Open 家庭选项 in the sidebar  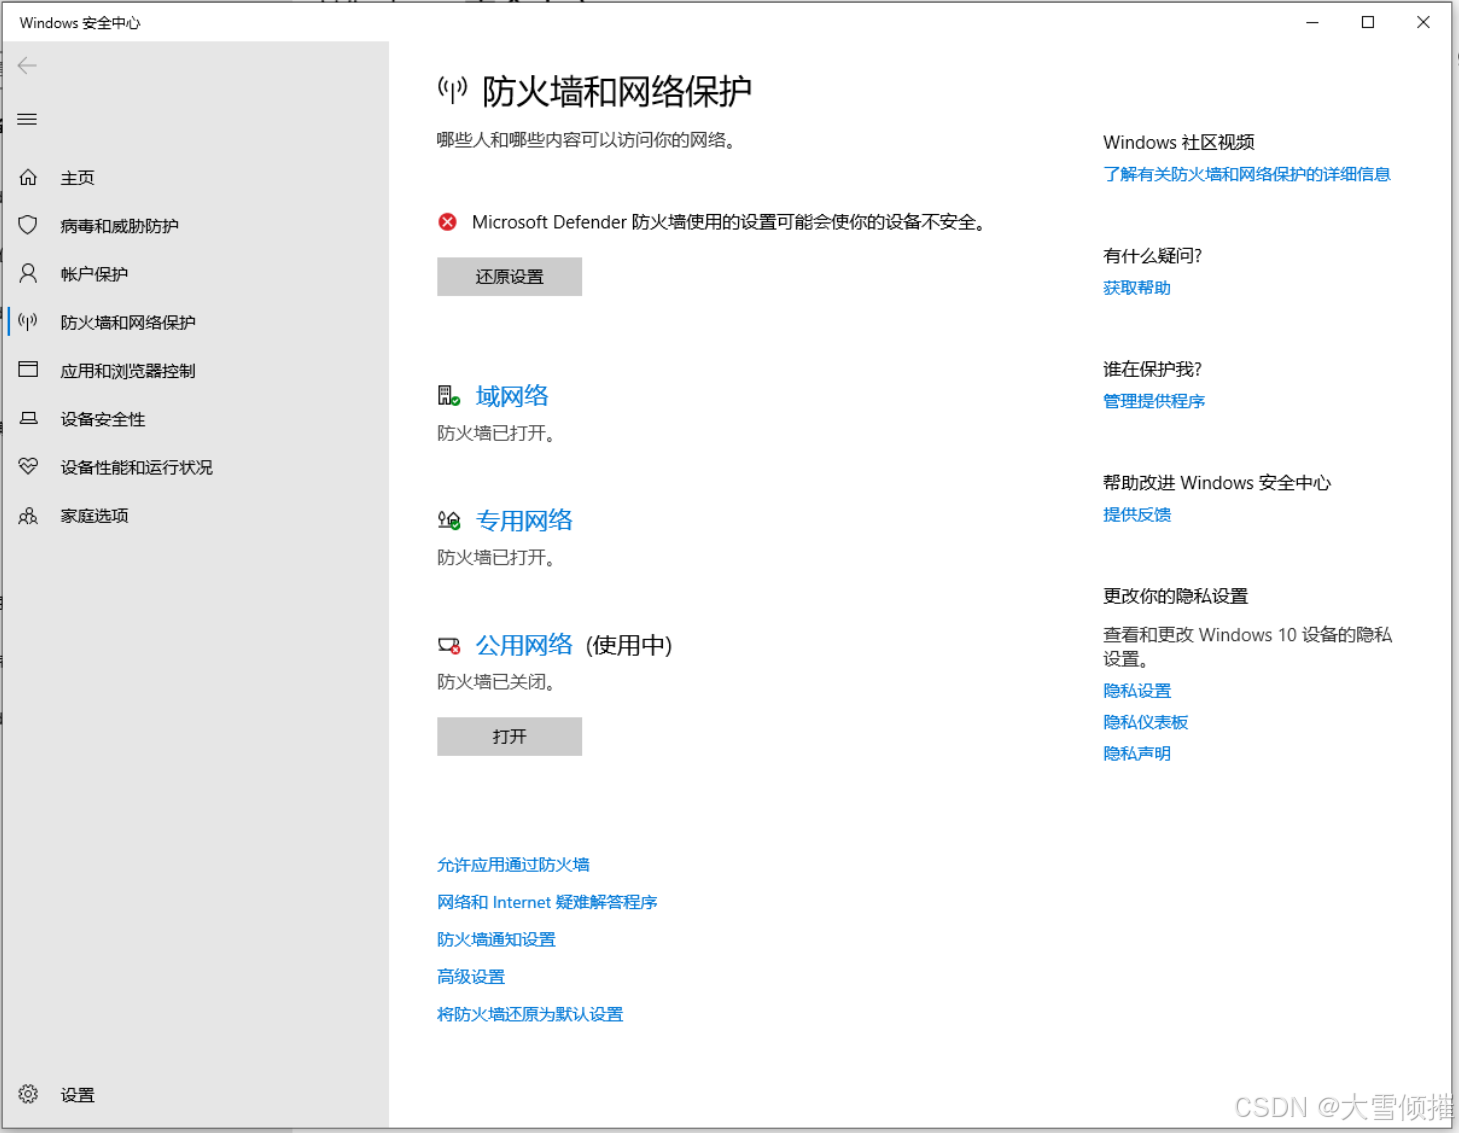(94, 516)
